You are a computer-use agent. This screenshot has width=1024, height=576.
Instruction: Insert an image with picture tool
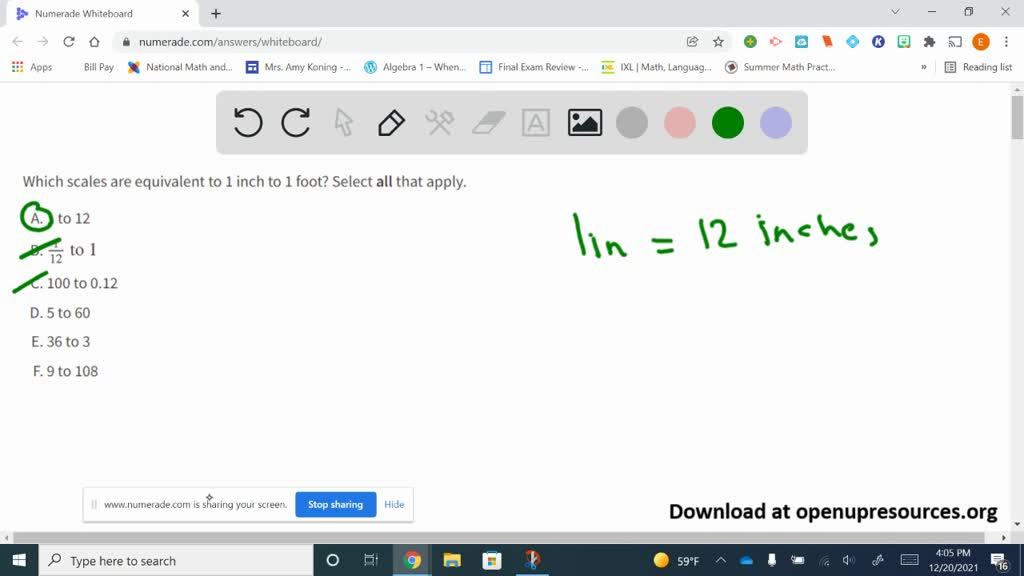click(x=584, y=123)
